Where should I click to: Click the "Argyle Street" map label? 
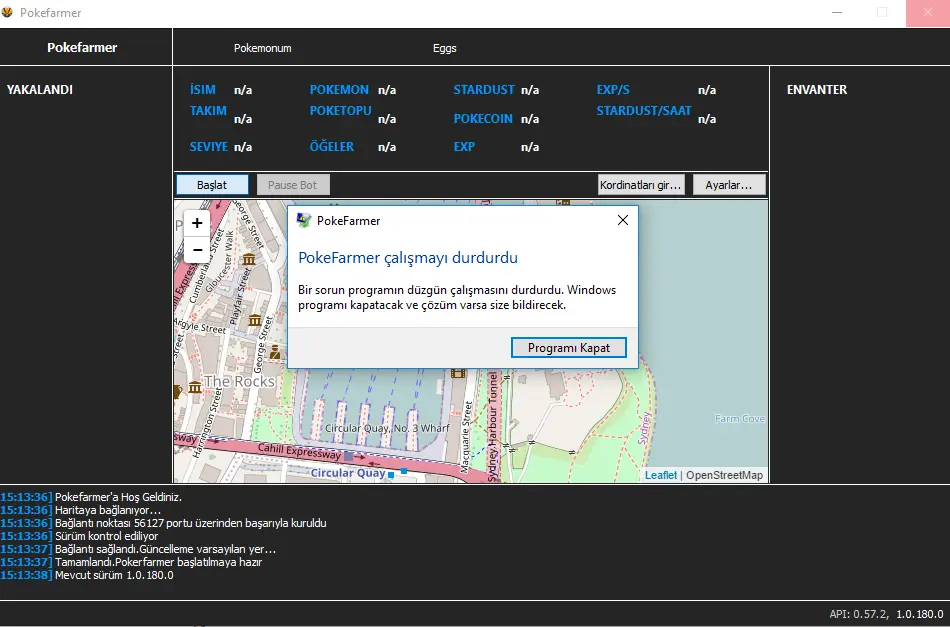(201, 326)
